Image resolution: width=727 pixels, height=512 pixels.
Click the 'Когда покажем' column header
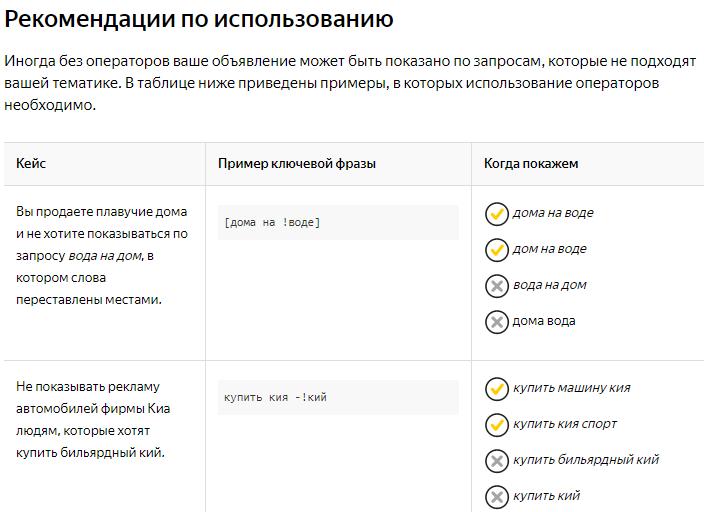coord(531,164)
